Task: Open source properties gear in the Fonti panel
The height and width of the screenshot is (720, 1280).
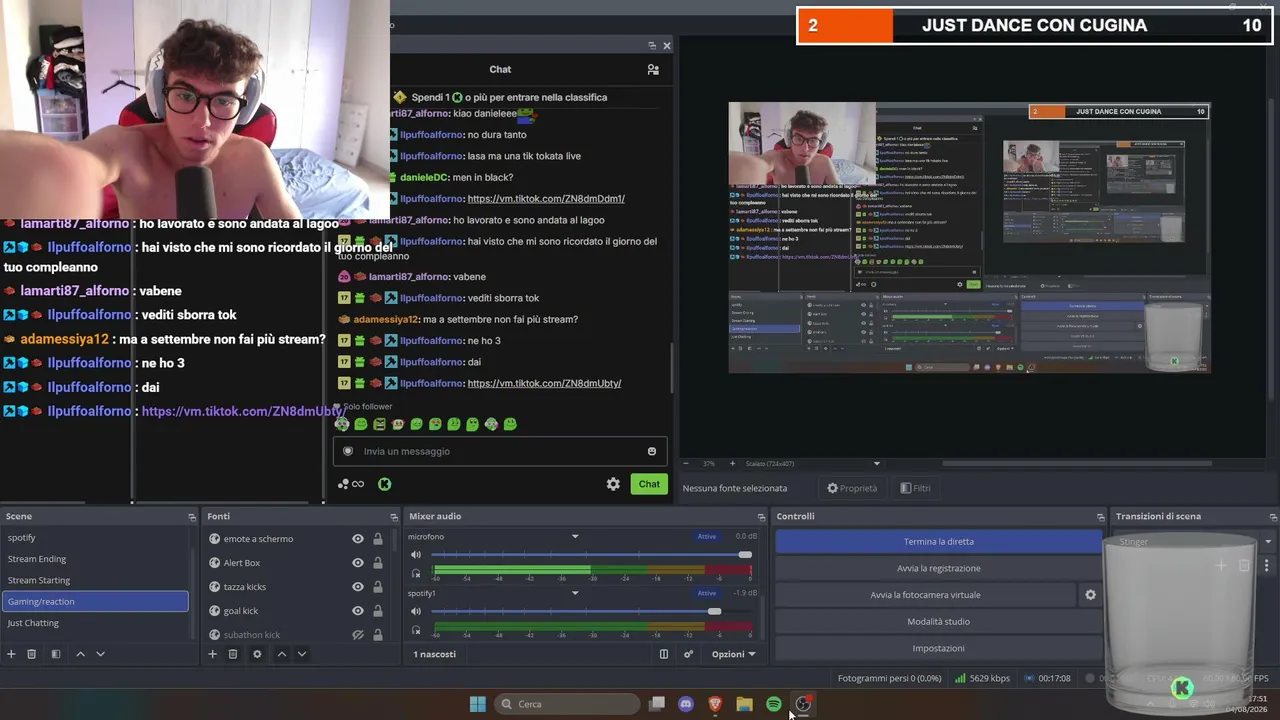Action: (257, 654)
